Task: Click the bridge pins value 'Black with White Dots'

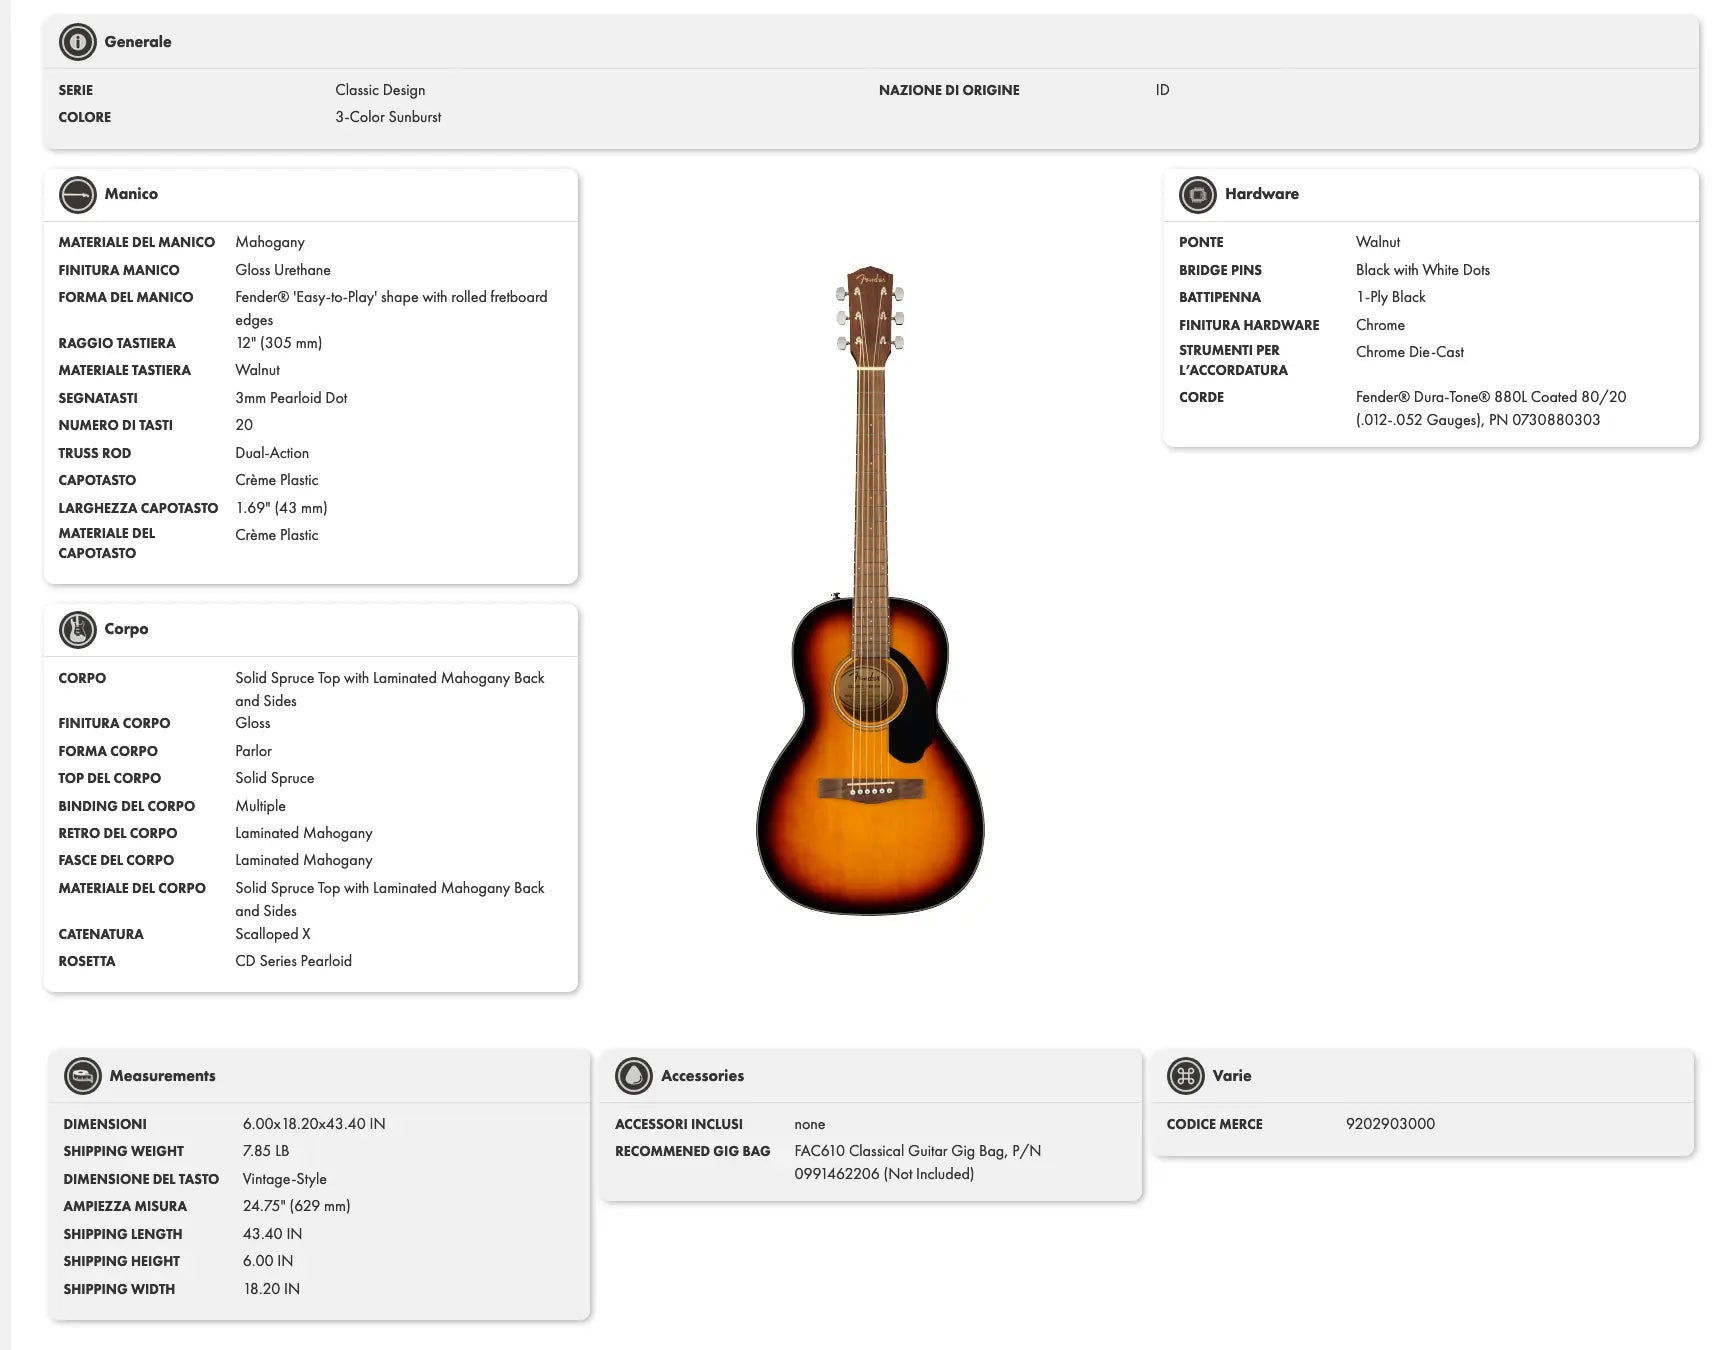Action: 1423,270
